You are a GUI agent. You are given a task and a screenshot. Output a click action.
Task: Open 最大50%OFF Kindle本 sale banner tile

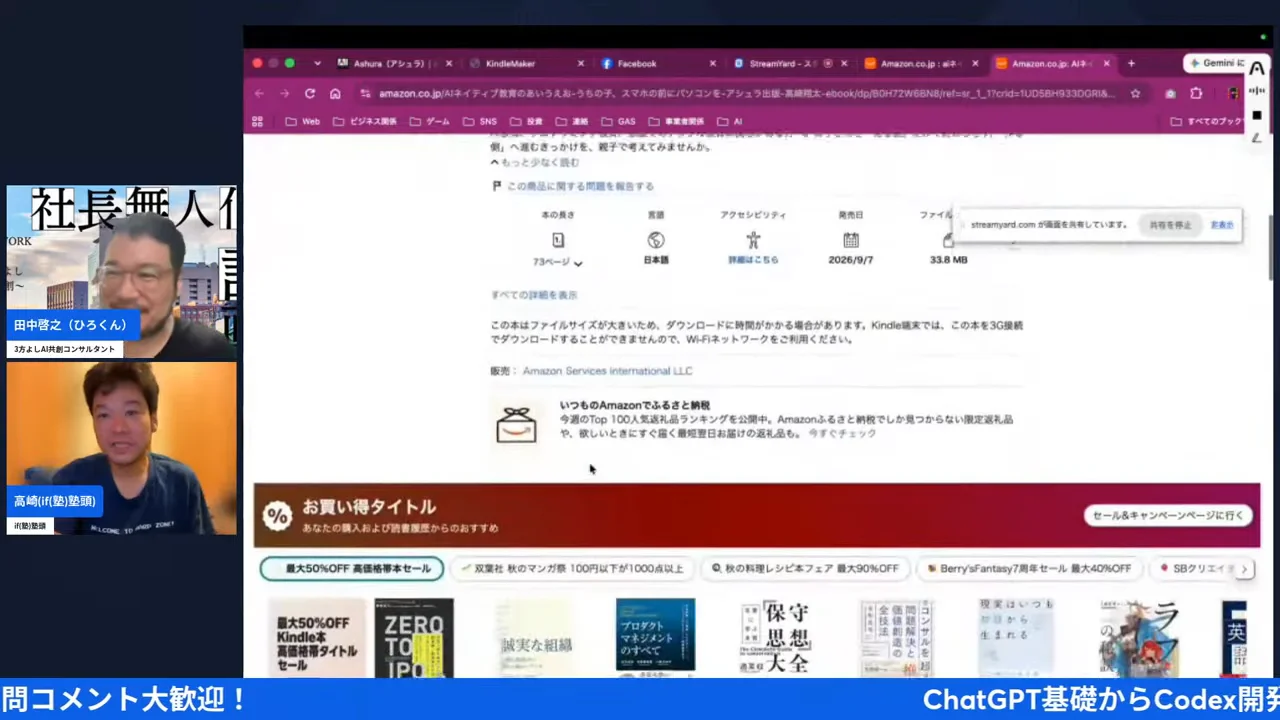pos(316,638)
